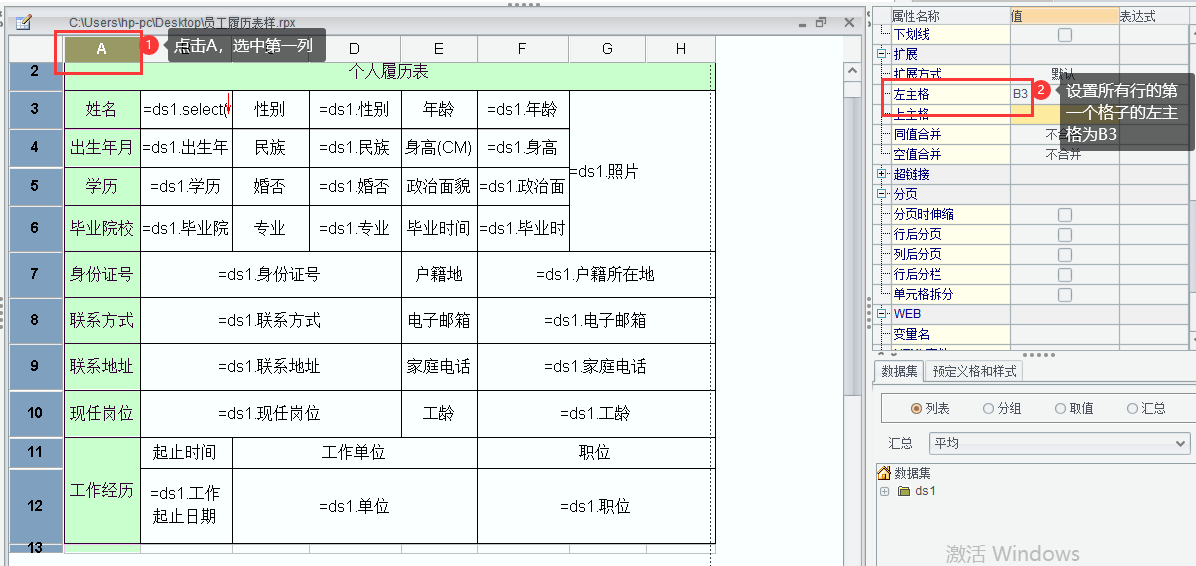Click the 空值合并 value showing 不合并
This screenshot has width=1196, height=566.
tap(1065, 154)
